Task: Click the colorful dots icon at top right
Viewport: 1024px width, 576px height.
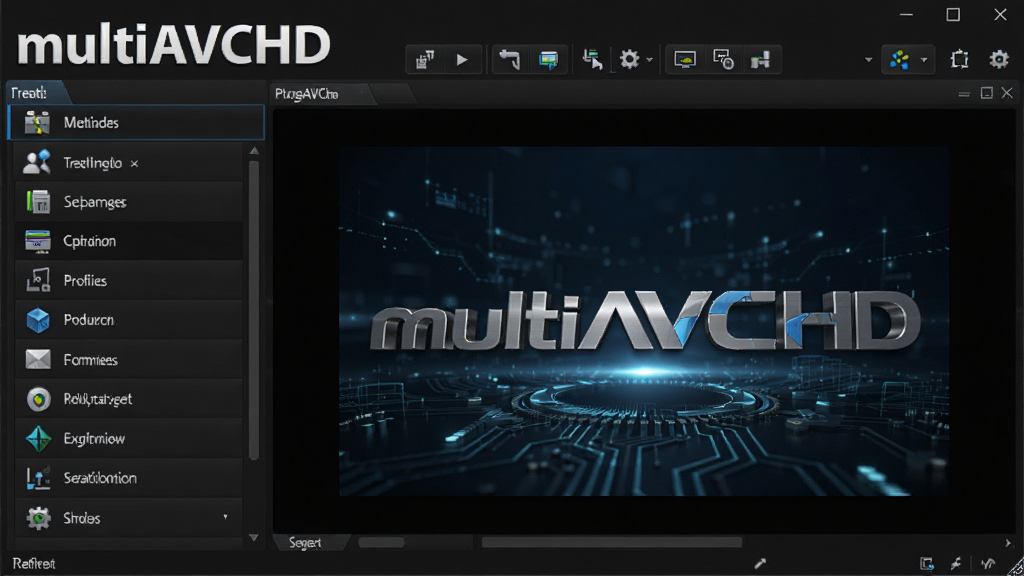Action: click(x=899, y=60)
